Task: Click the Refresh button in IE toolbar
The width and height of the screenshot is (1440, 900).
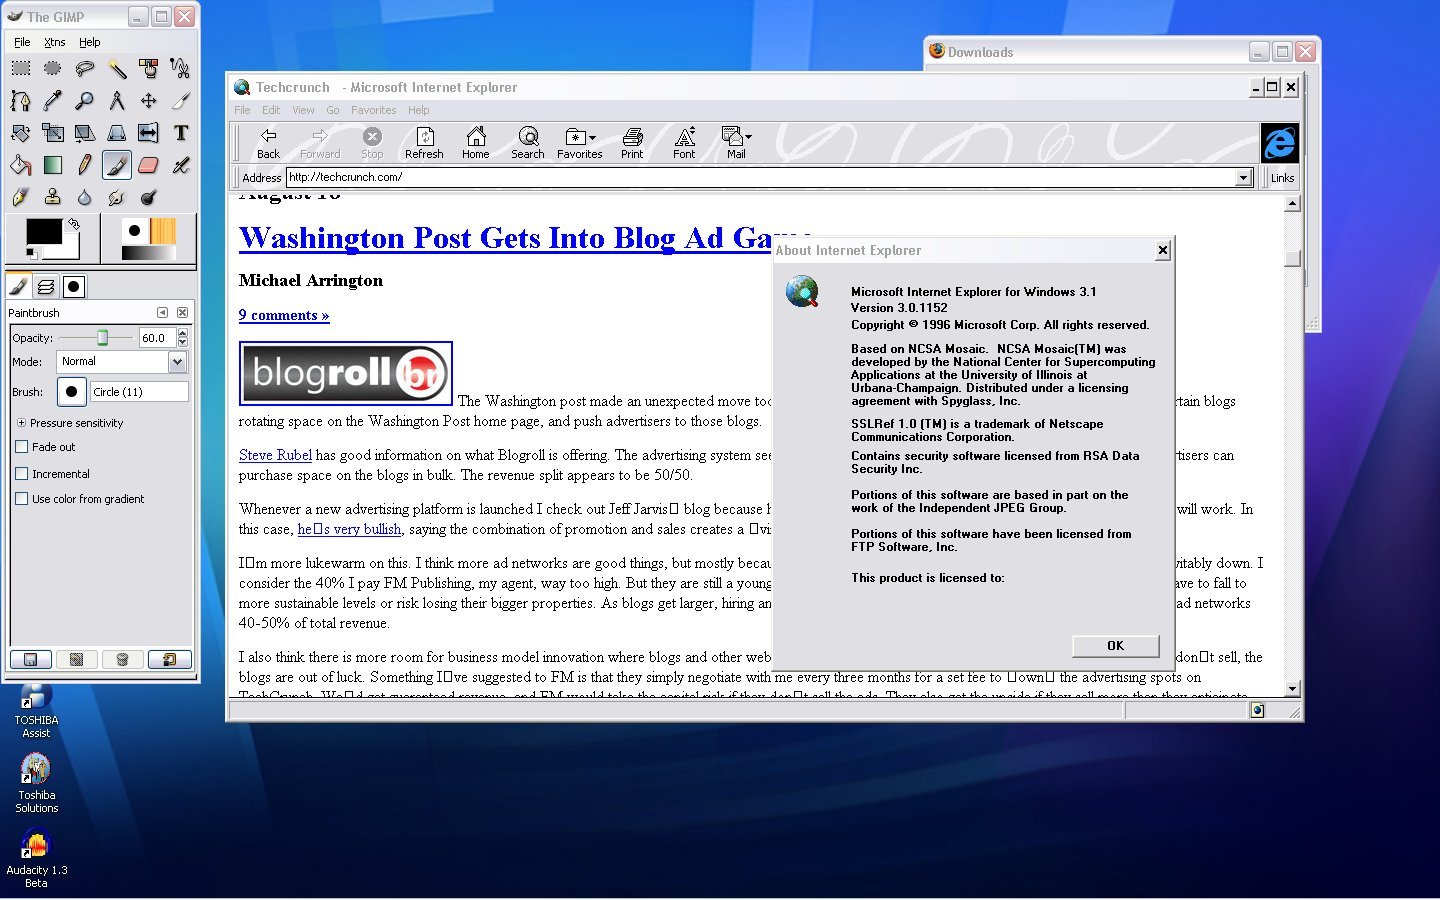Action: point(424,143)
